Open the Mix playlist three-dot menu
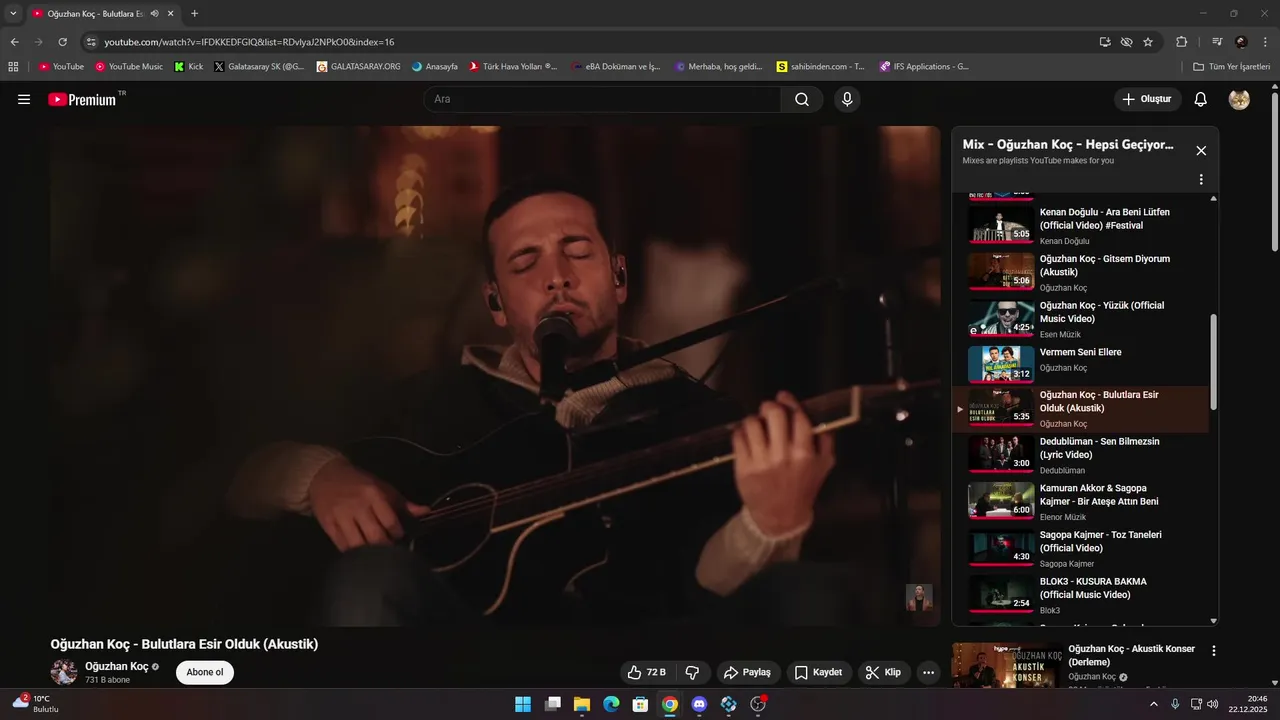Viewport: 1280px width, 720px height. pos(1201,180)
